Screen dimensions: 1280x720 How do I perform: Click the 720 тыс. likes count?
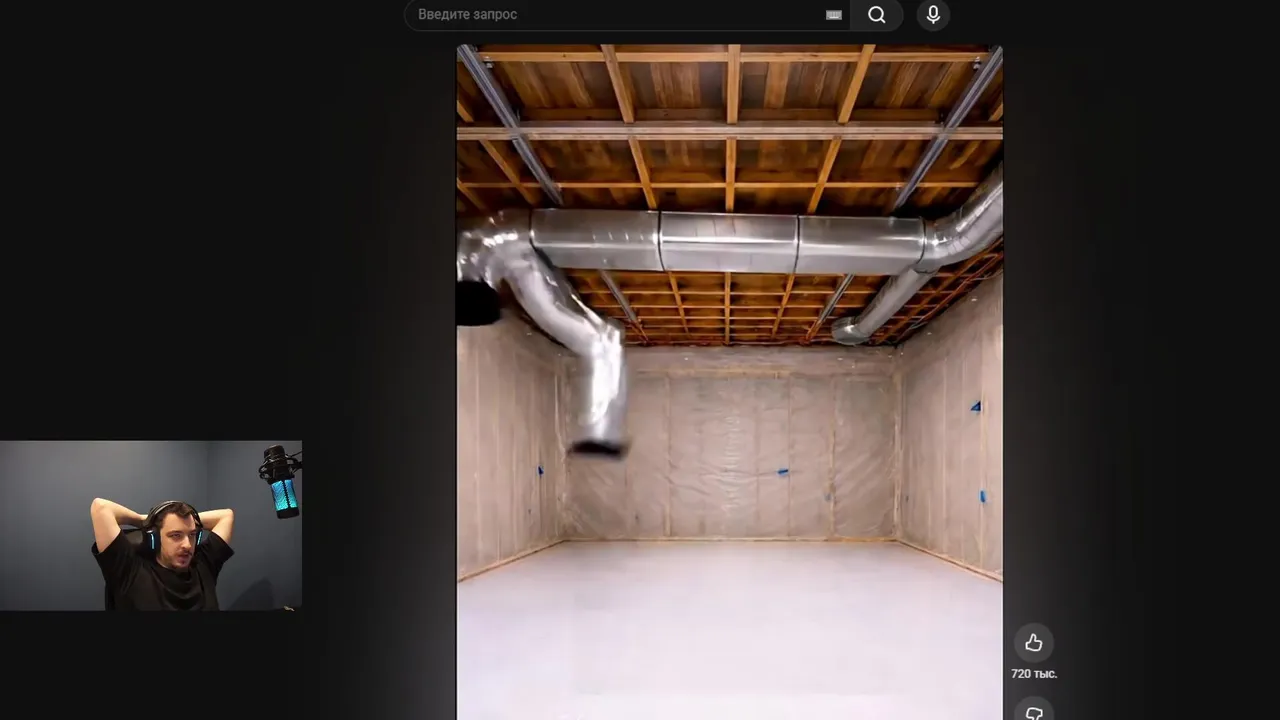tap(1034, 674)
